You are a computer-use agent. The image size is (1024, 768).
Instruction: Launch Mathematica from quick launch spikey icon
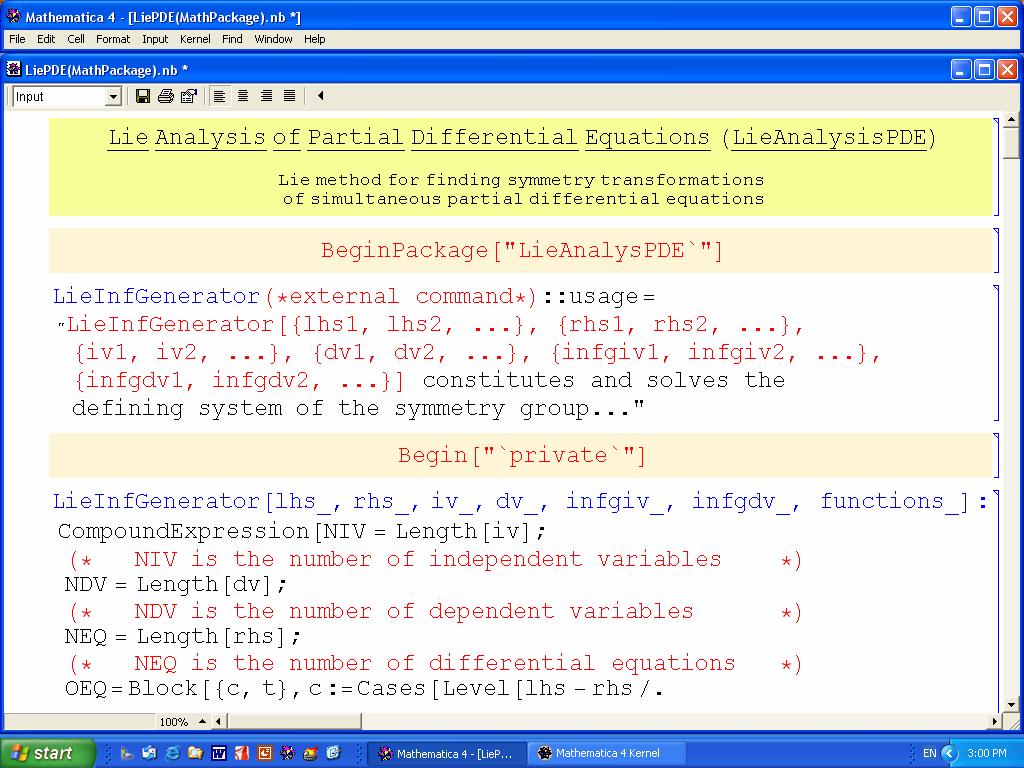pos(287,753)
